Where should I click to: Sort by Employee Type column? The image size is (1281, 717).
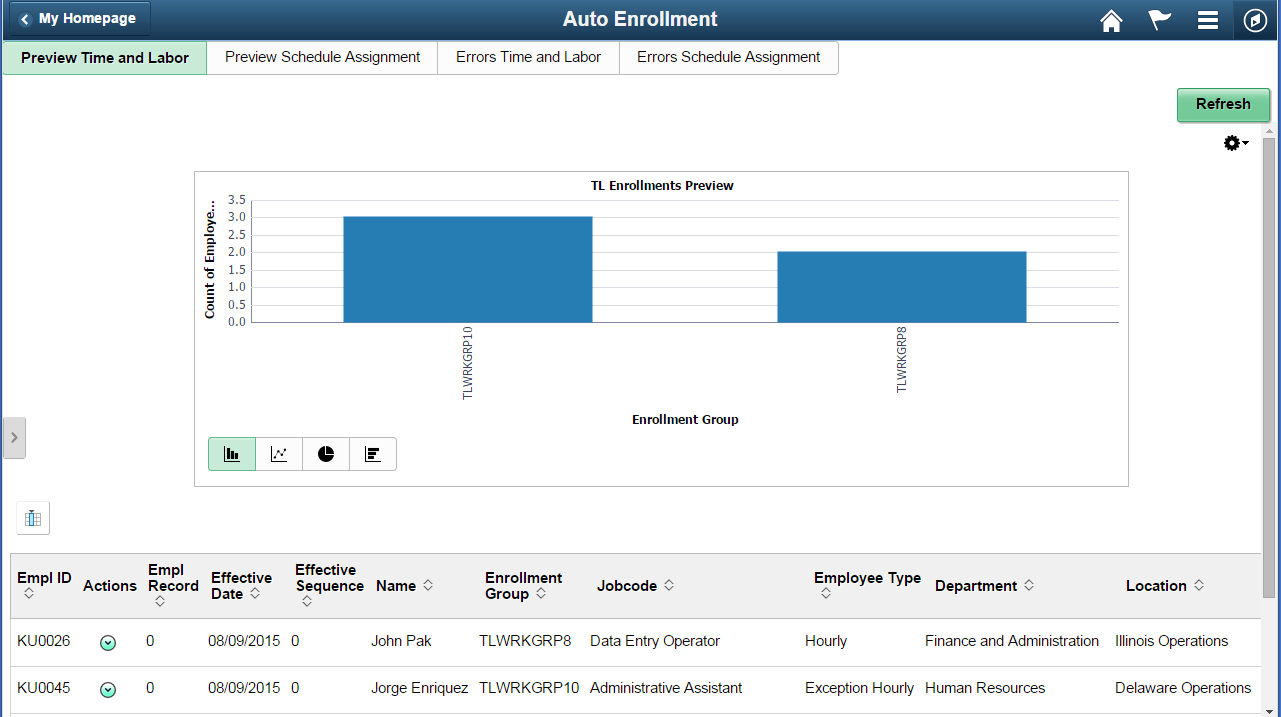pos(867,585)
